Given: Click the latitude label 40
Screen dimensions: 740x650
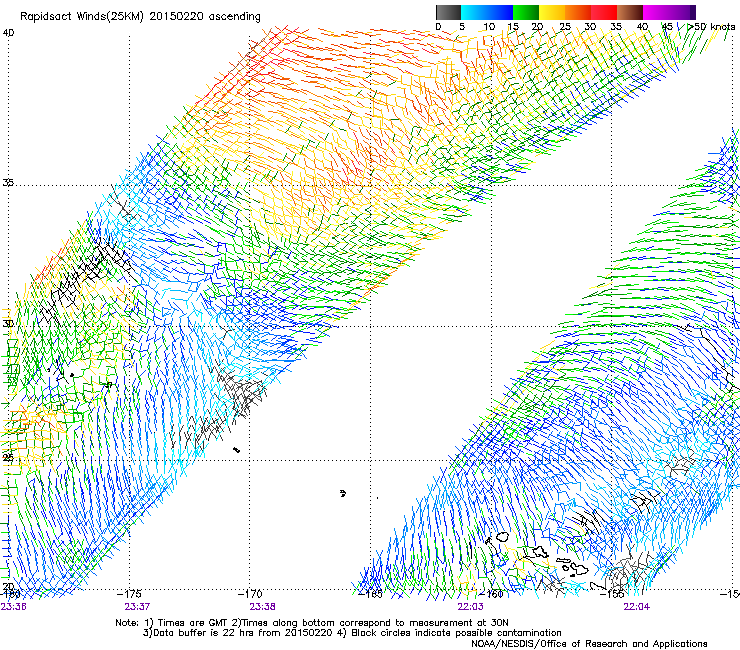Looking at the screenshot, I should point(8,33).
